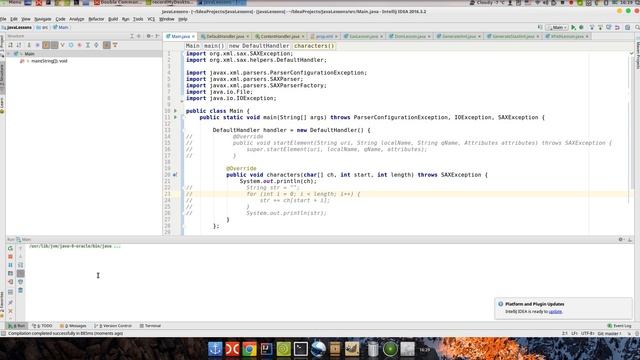The height and width of the screenshot is (360, 640).
Task: Open IntelliJ IDEA from the dock
Action: (x=266, y=349)
